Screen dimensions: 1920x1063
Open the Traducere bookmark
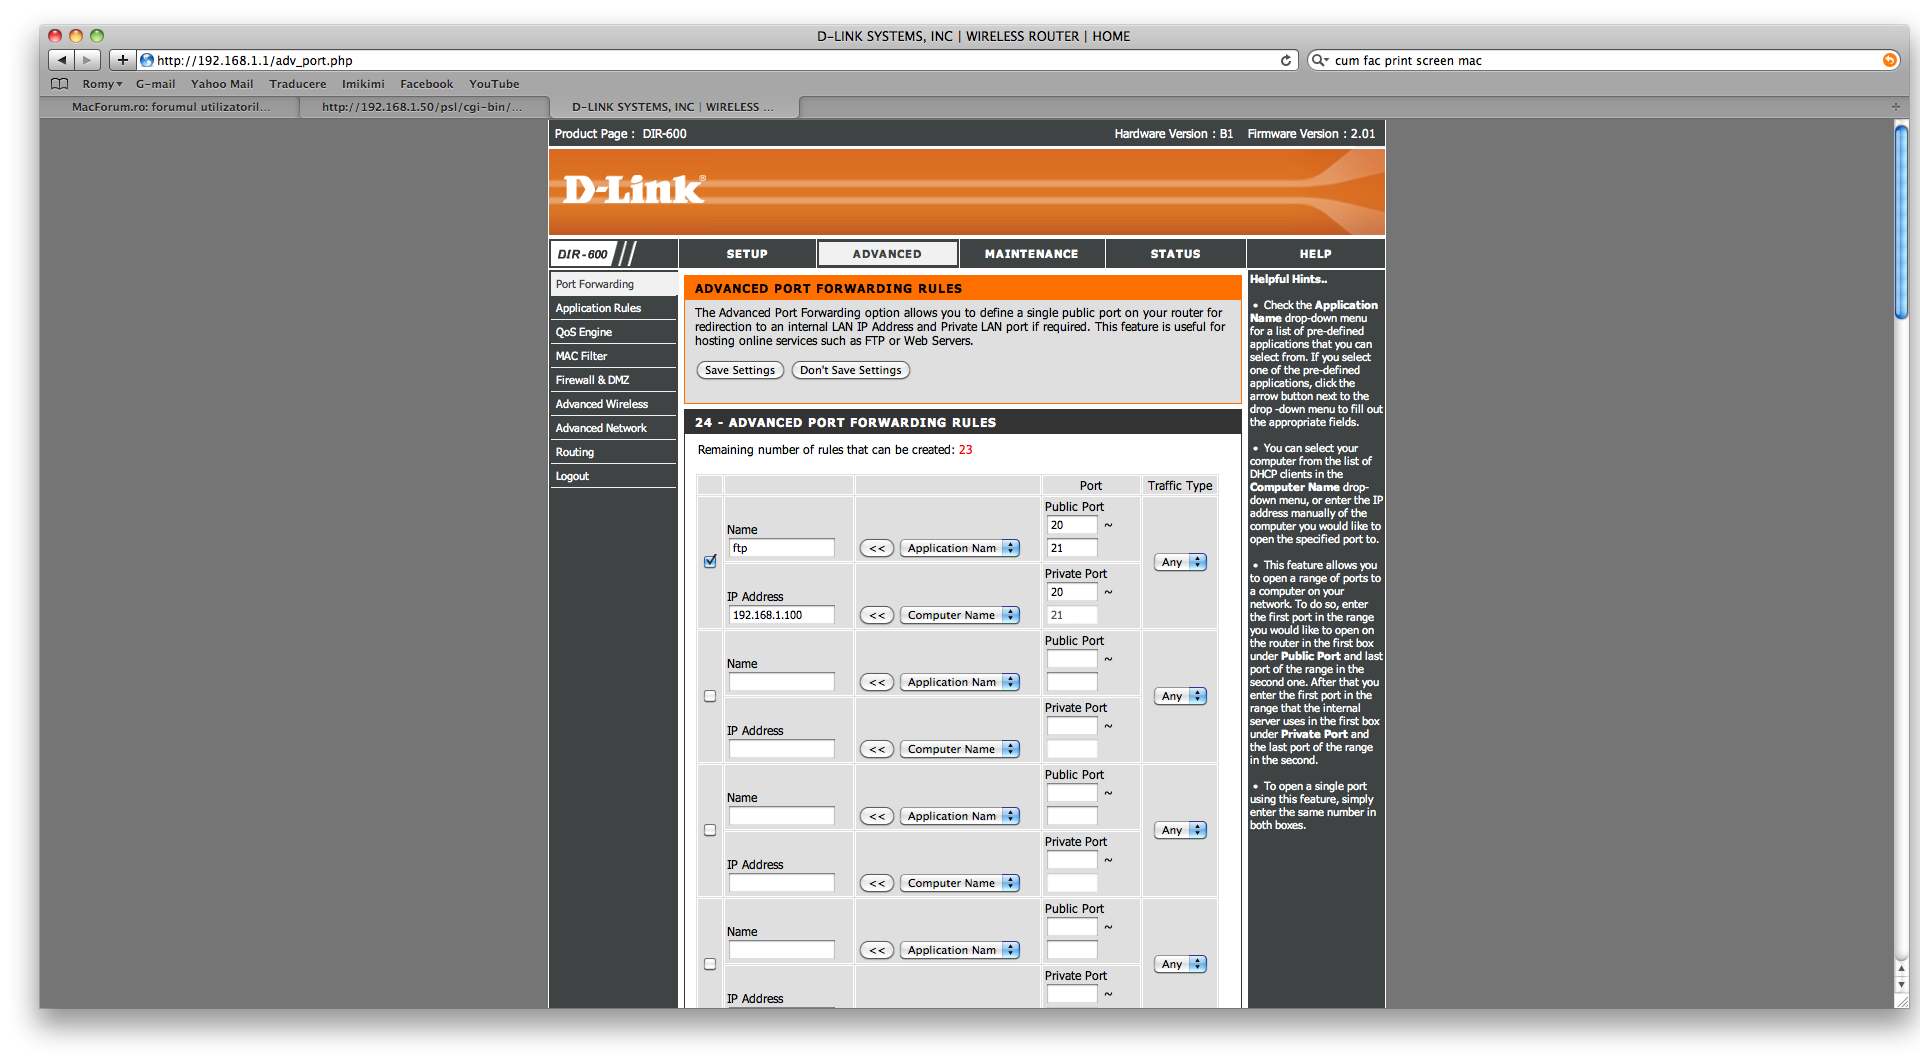[297, 84]
